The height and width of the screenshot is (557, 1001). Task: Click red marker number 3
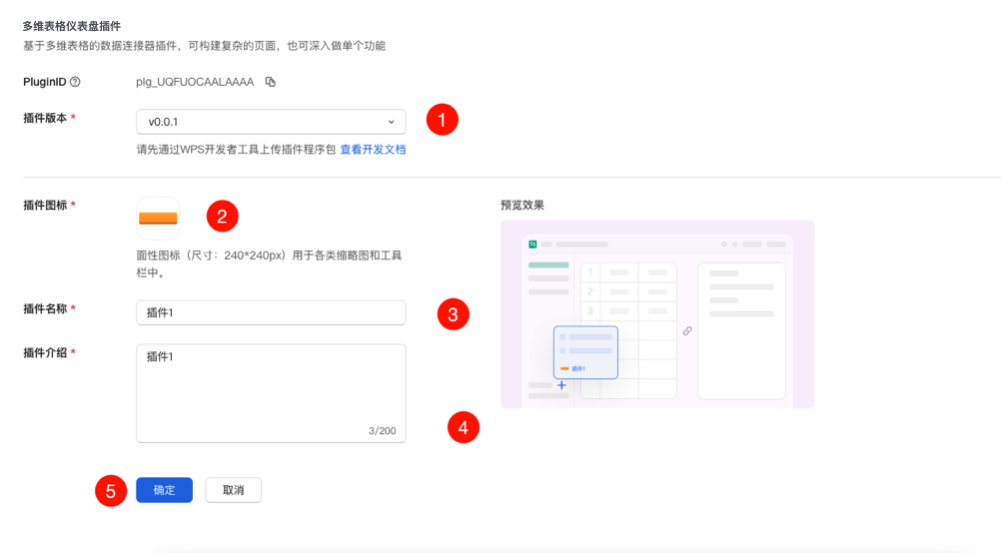click(x=453, y=315)
